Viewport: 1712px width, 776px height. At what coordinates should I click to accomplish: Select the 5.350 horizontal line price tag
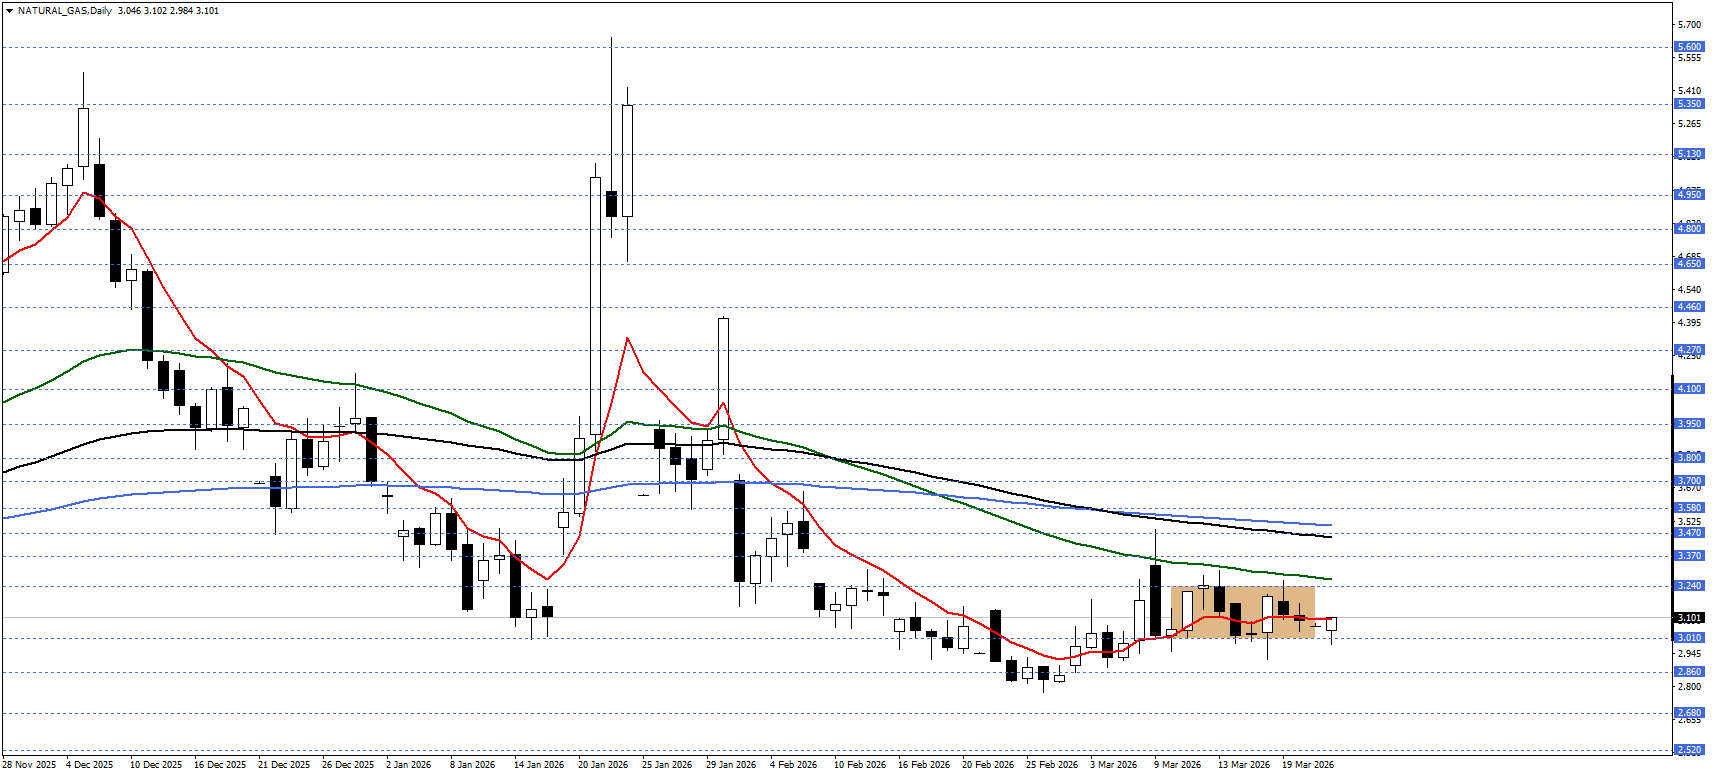pyautogui.click(x=1688, y=104)
